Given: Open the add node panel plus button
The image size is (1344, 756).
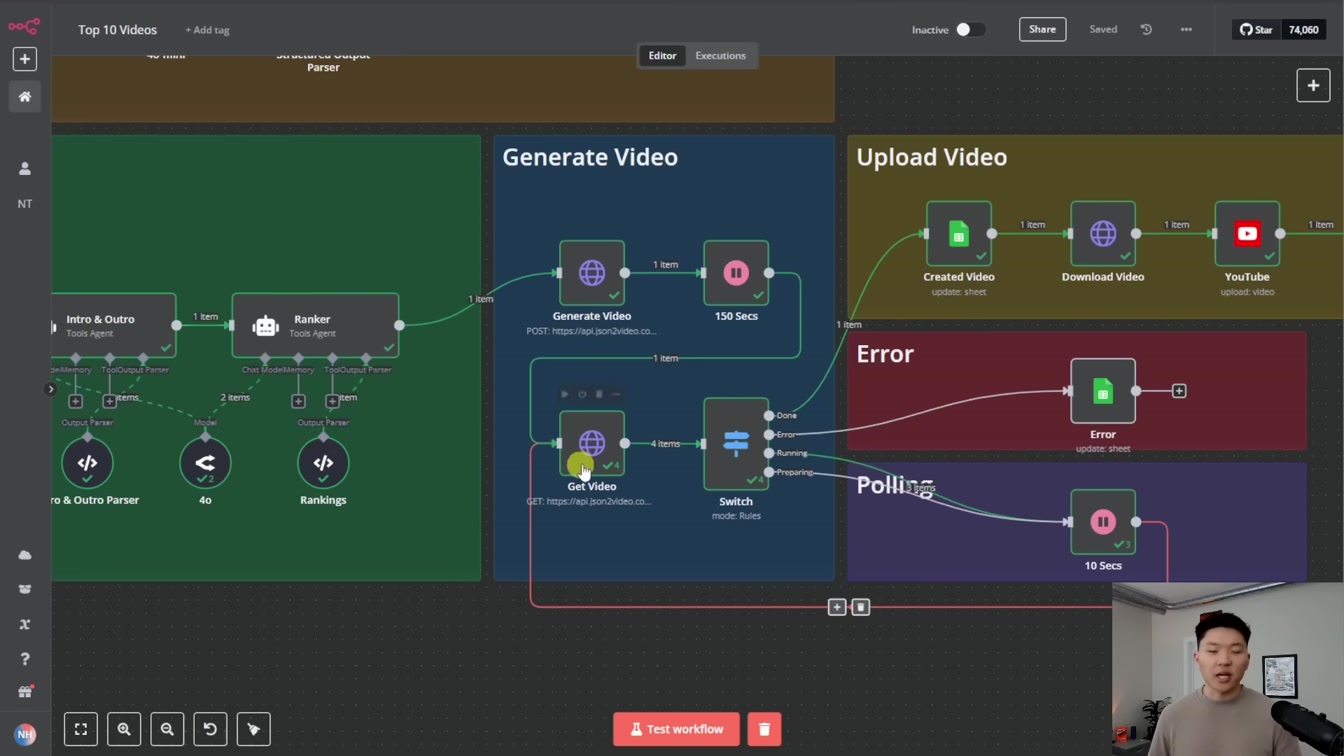Looking at the screenshot, I should [1313, 86].
